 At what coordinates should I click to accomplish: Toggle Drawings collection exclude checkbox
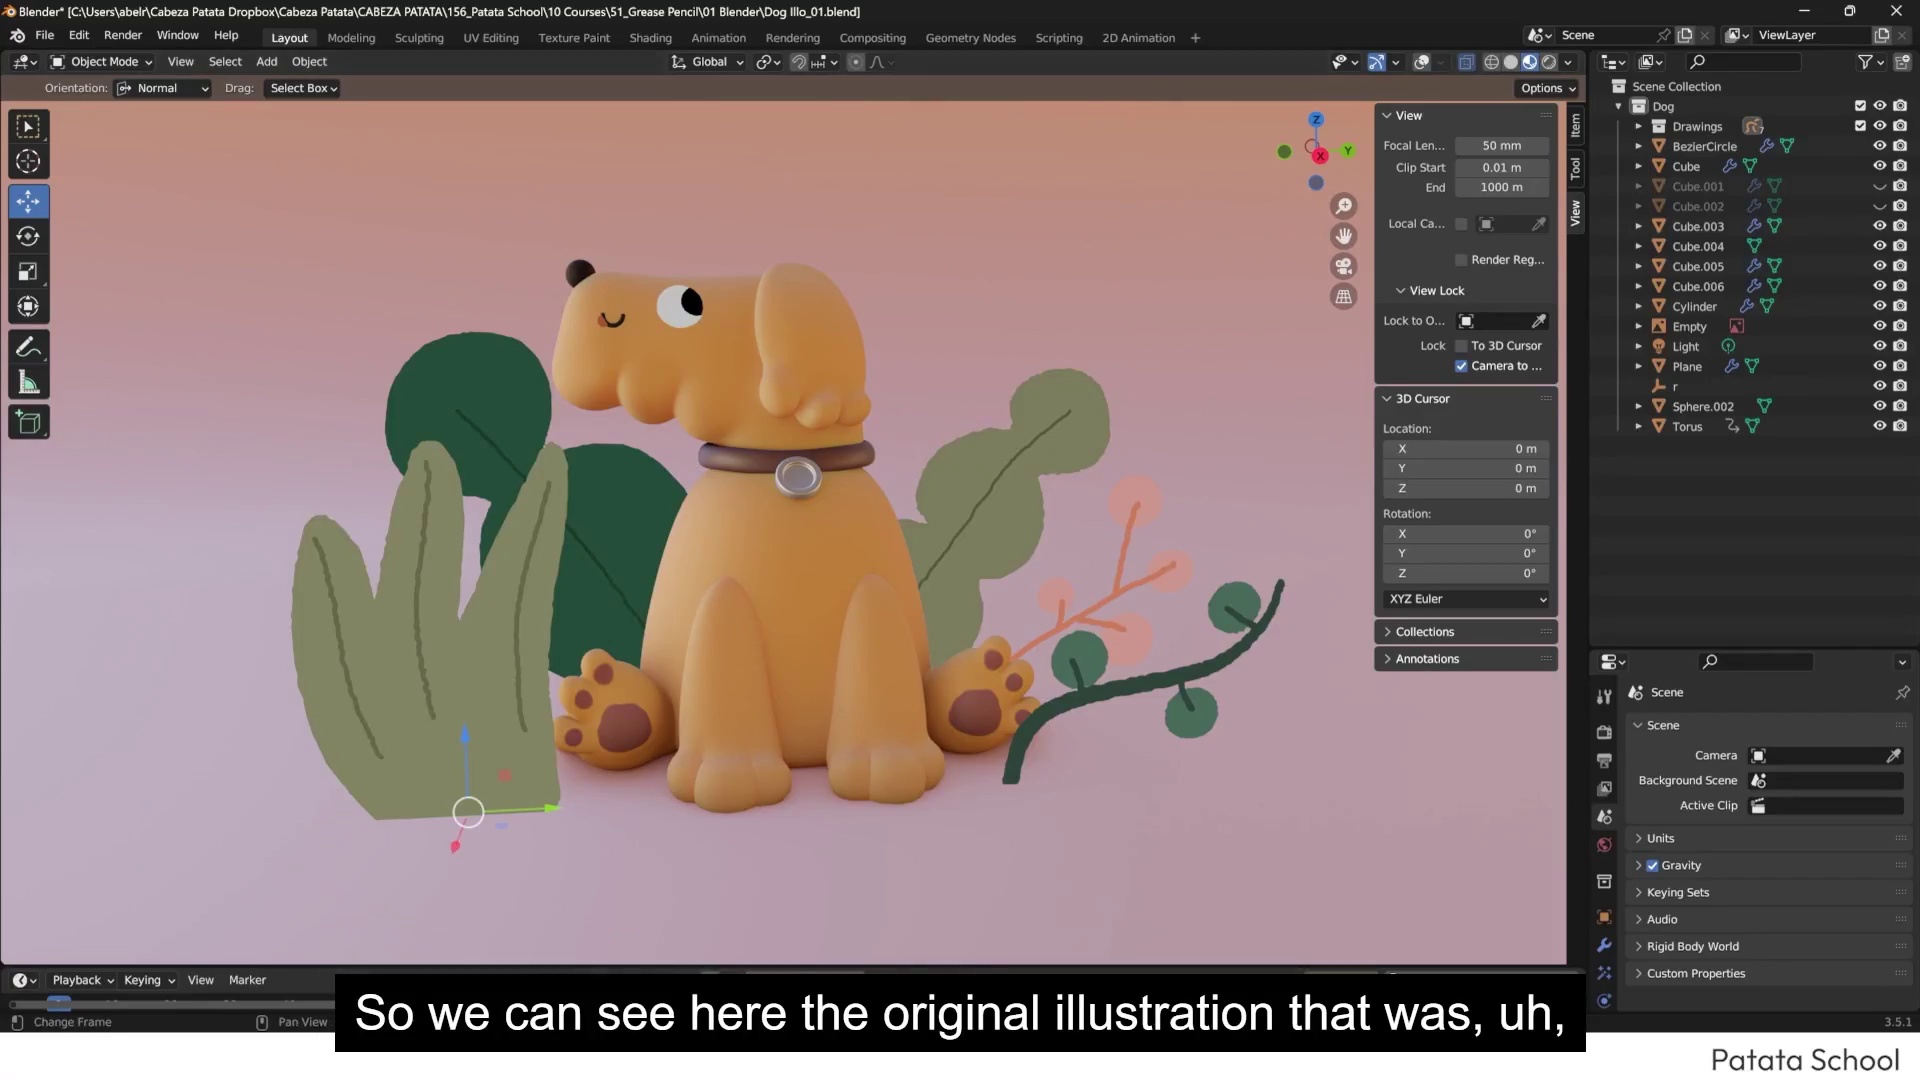pos(1860,126)
